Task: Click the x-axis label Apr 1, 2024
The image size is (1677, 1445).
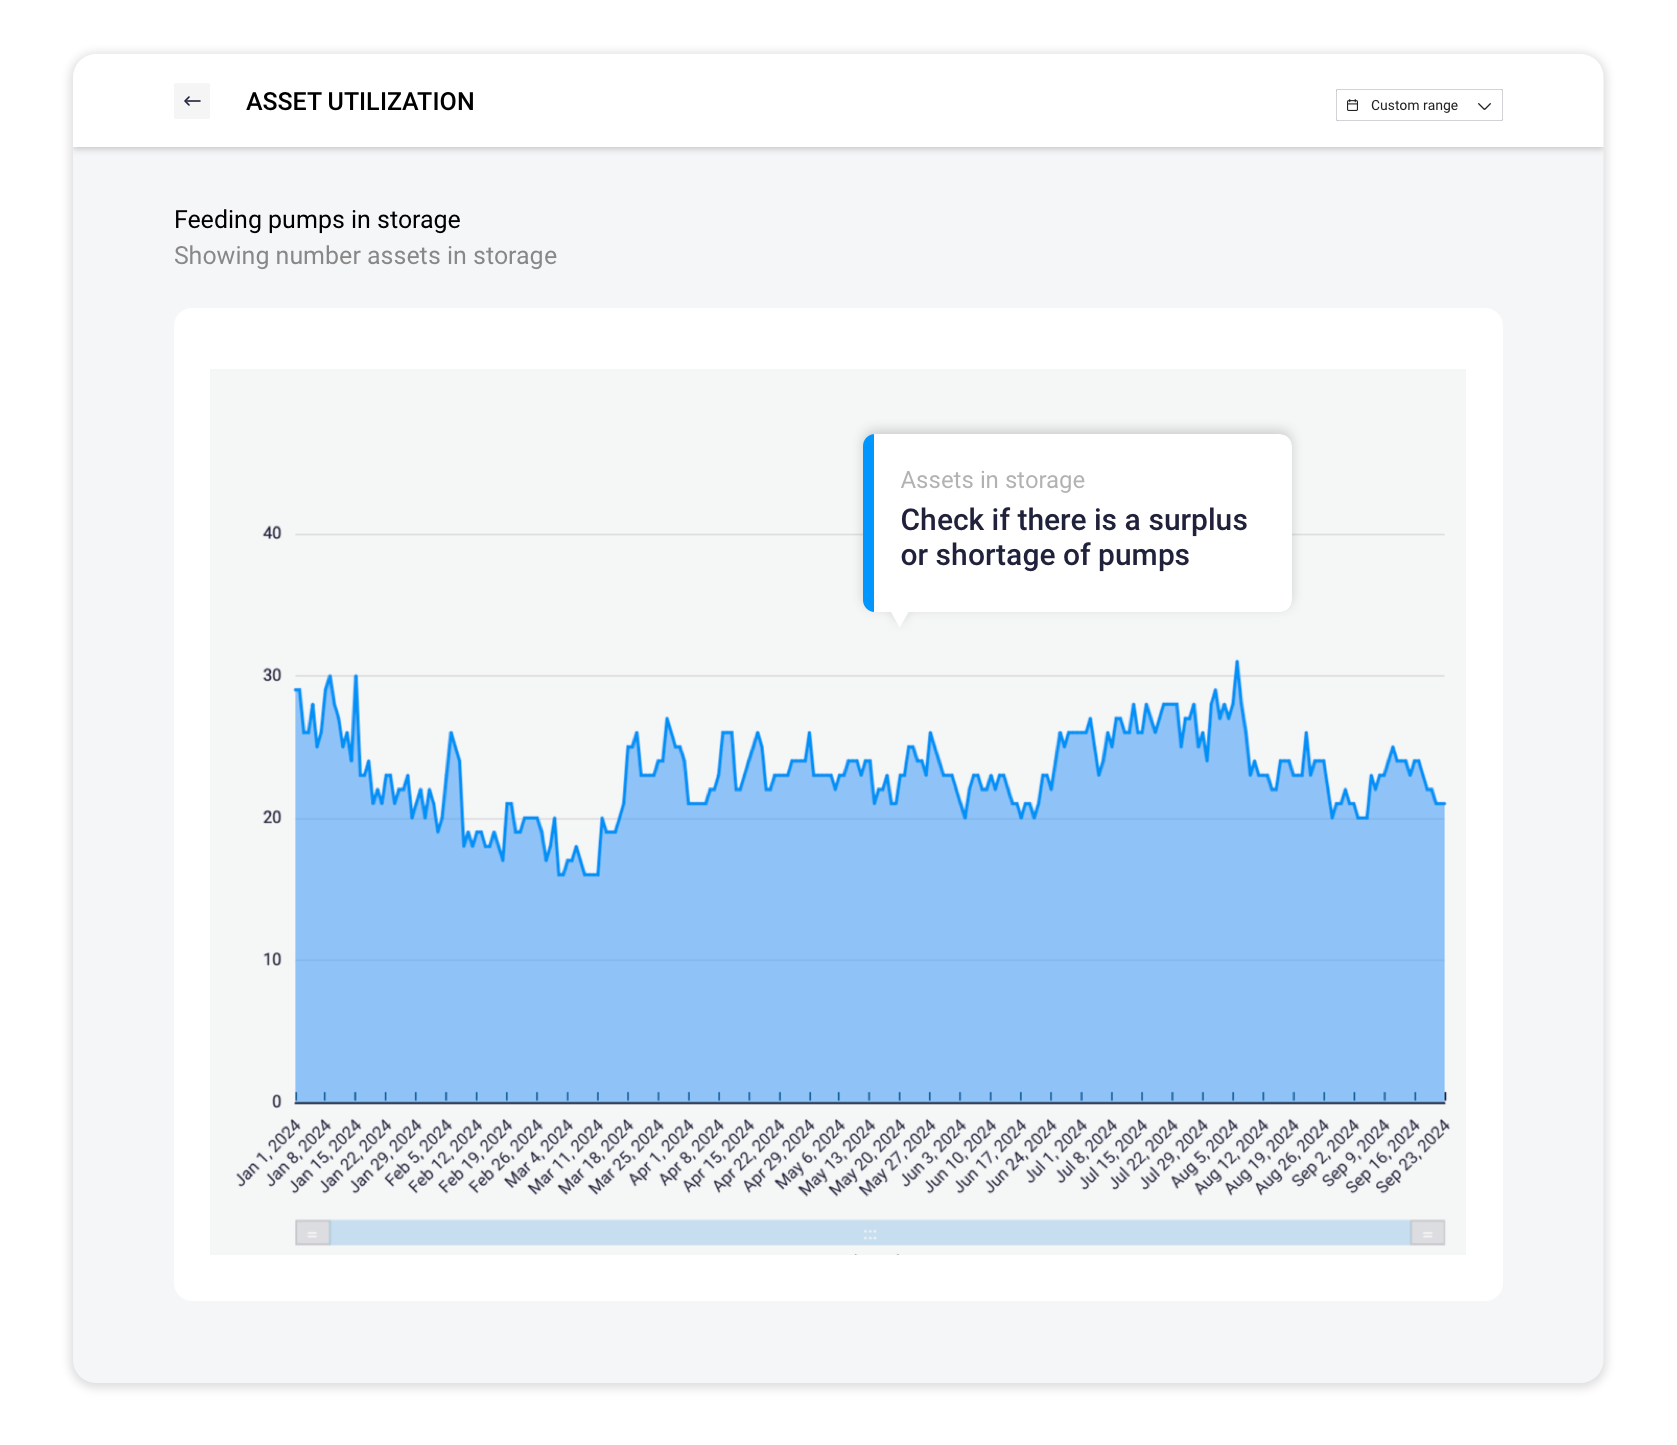Action: pos(661,1152)
